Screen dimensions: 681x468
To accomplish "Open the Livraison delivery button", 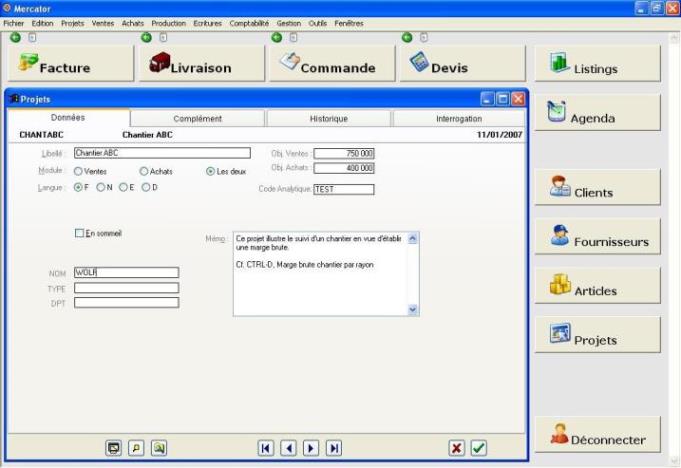I will 202,63.
